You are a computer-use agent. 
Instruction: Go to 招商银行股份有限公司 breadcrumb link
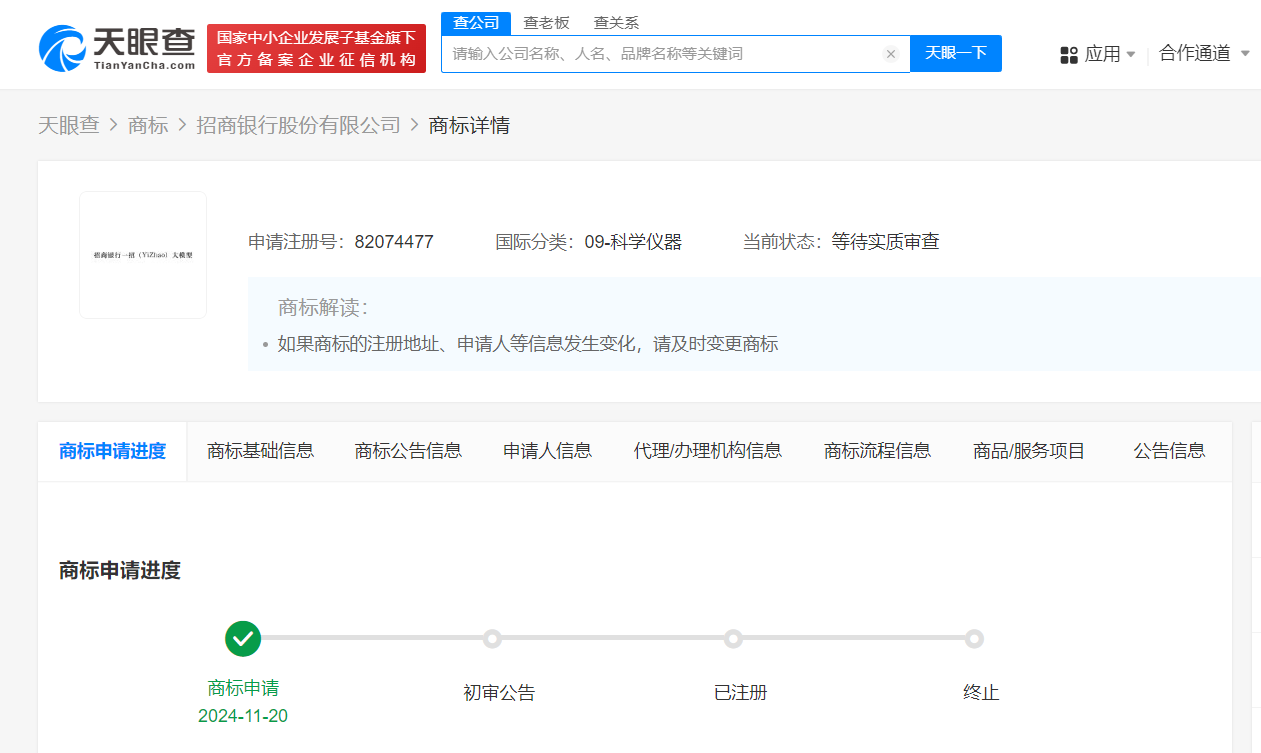coord(298,125)
